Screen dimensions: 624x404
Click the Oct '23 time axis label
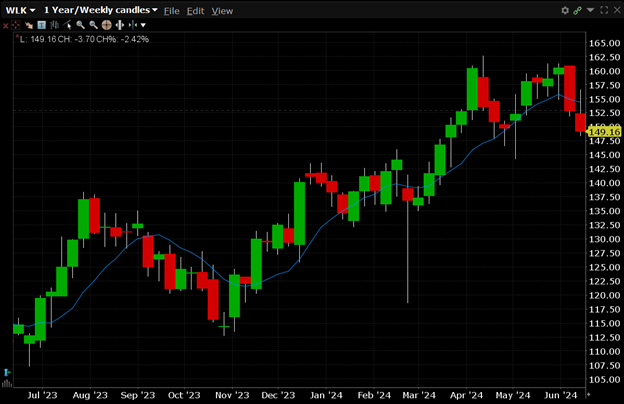184,395
